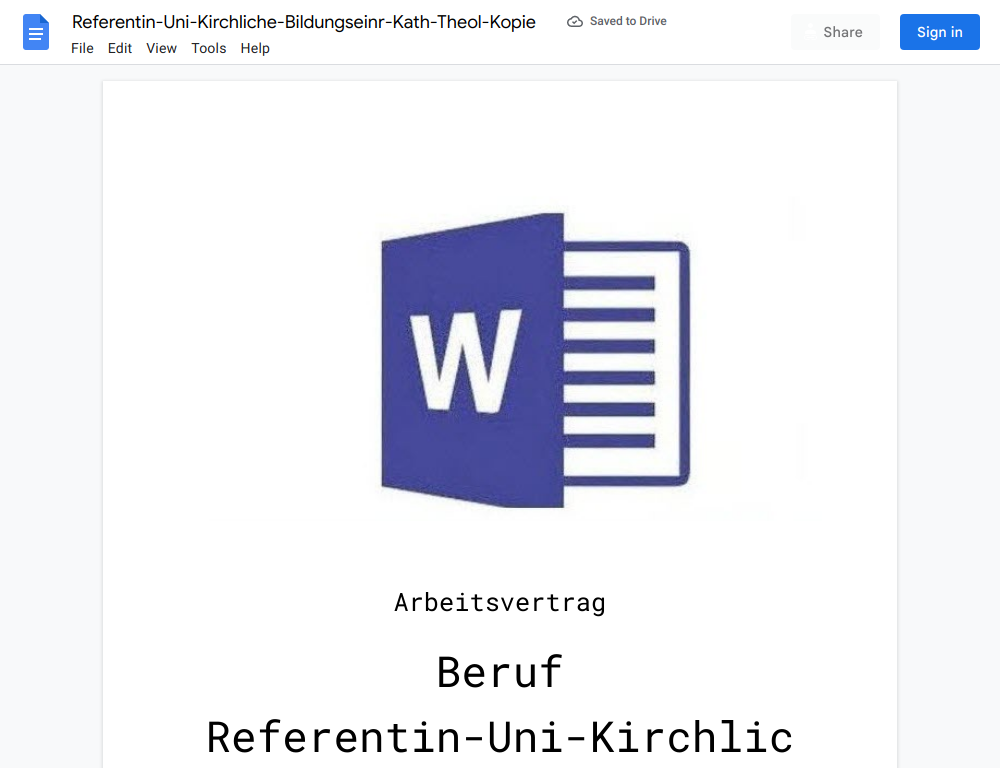
Task: Click the cloud Saved to Drive icon
Action: click(x=575, y=22)
